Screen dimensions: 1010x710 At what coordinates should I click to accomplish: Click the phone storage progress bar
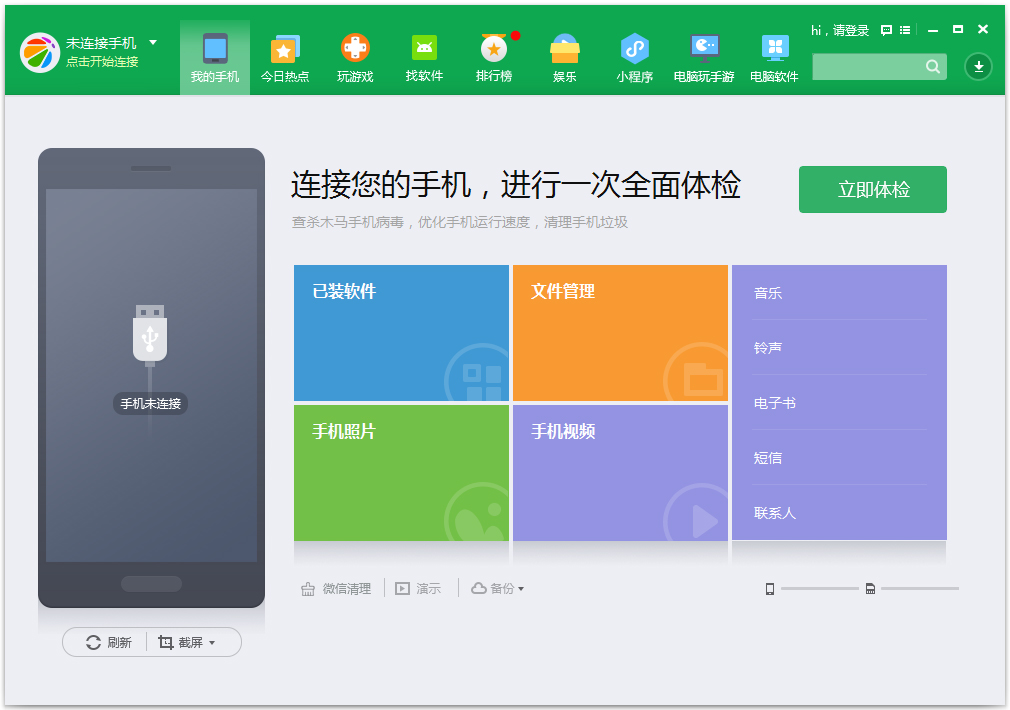coord(820,588)
